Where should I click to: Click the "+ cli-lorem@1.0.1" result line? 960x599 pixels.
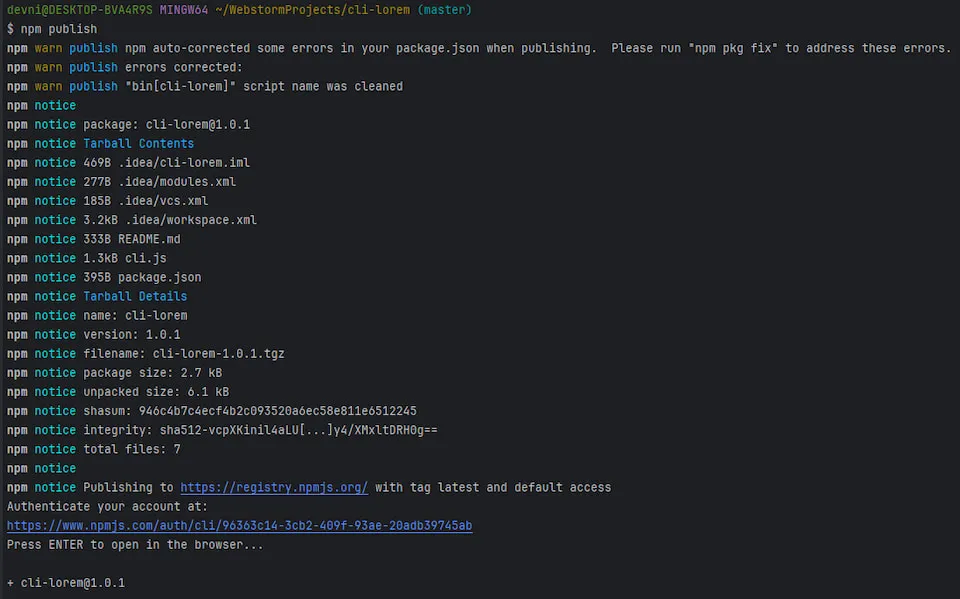point(65,582)
